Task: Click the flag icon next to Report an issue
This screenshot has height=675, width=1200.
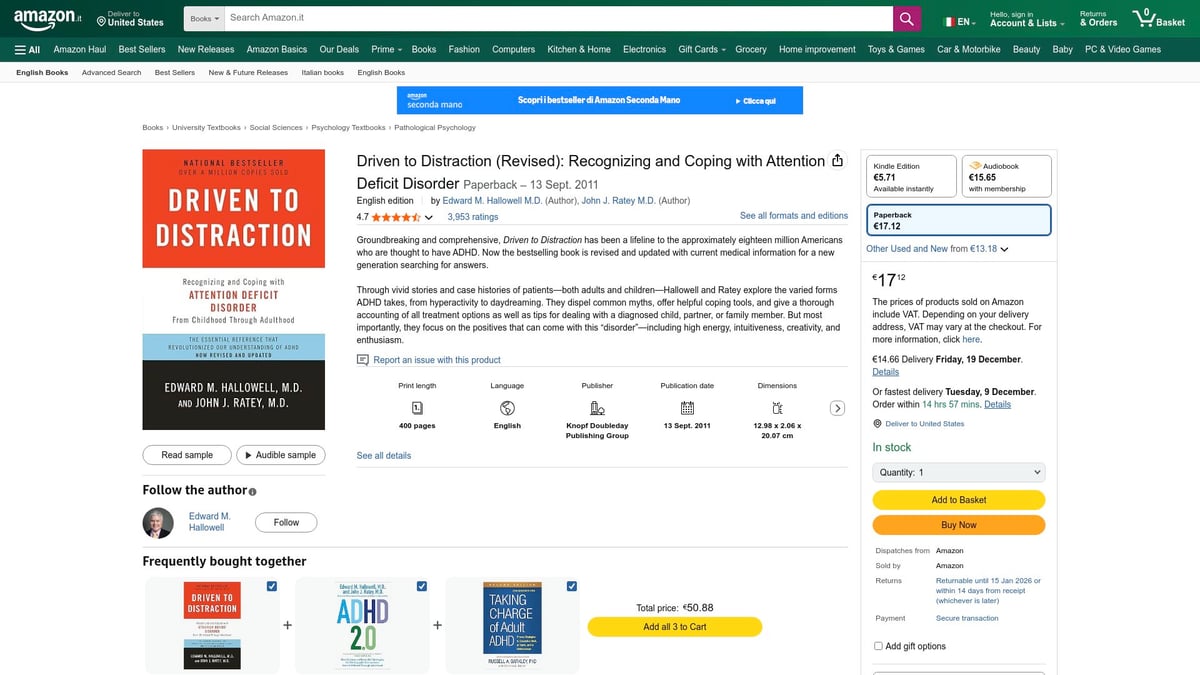Action: click(x=363, y=359)
